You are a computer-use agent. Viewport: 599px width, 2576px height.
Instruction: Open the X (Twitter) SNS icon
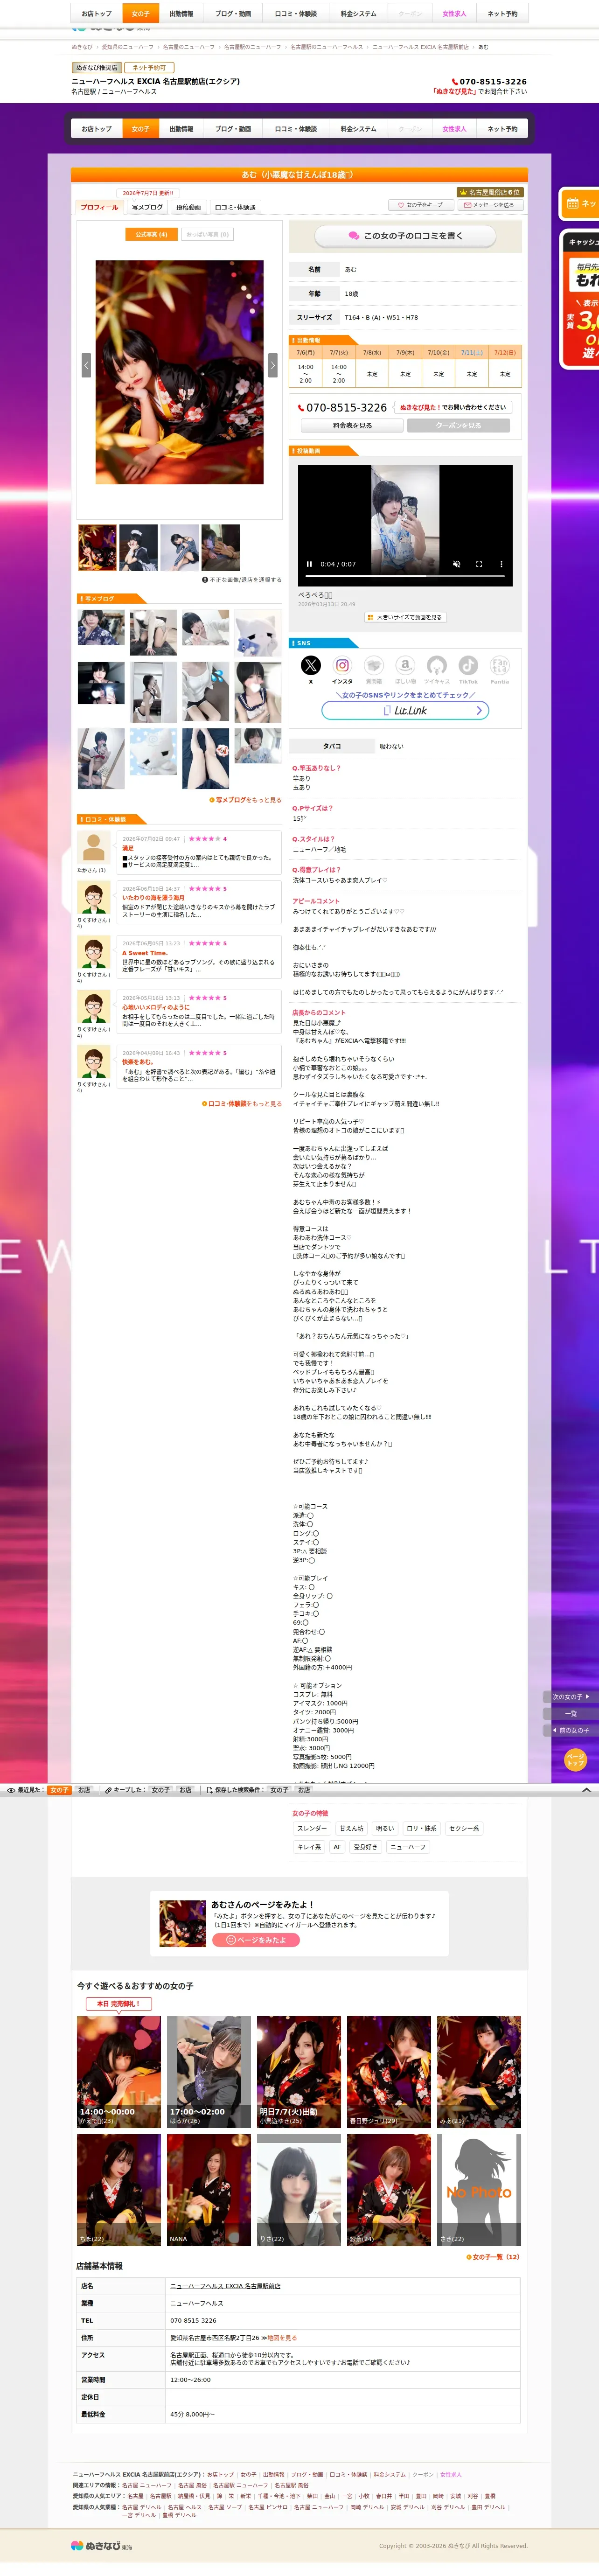pos(311,665)
